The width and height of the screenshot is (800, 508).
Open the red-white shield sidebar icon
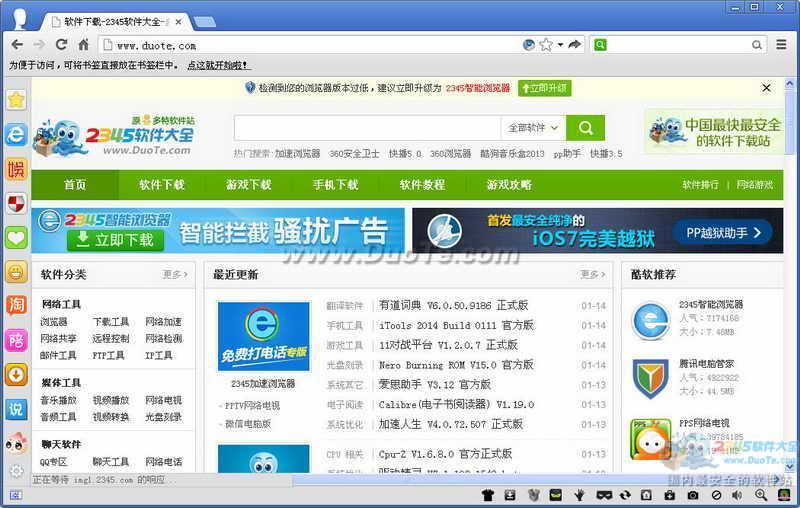tap(16, 204)
